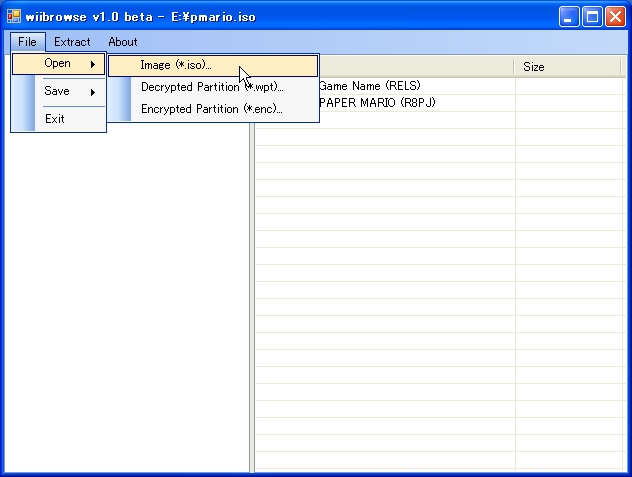Expand the Save submenu entry
Screen dimensions: 632x477
coord(59,92)
